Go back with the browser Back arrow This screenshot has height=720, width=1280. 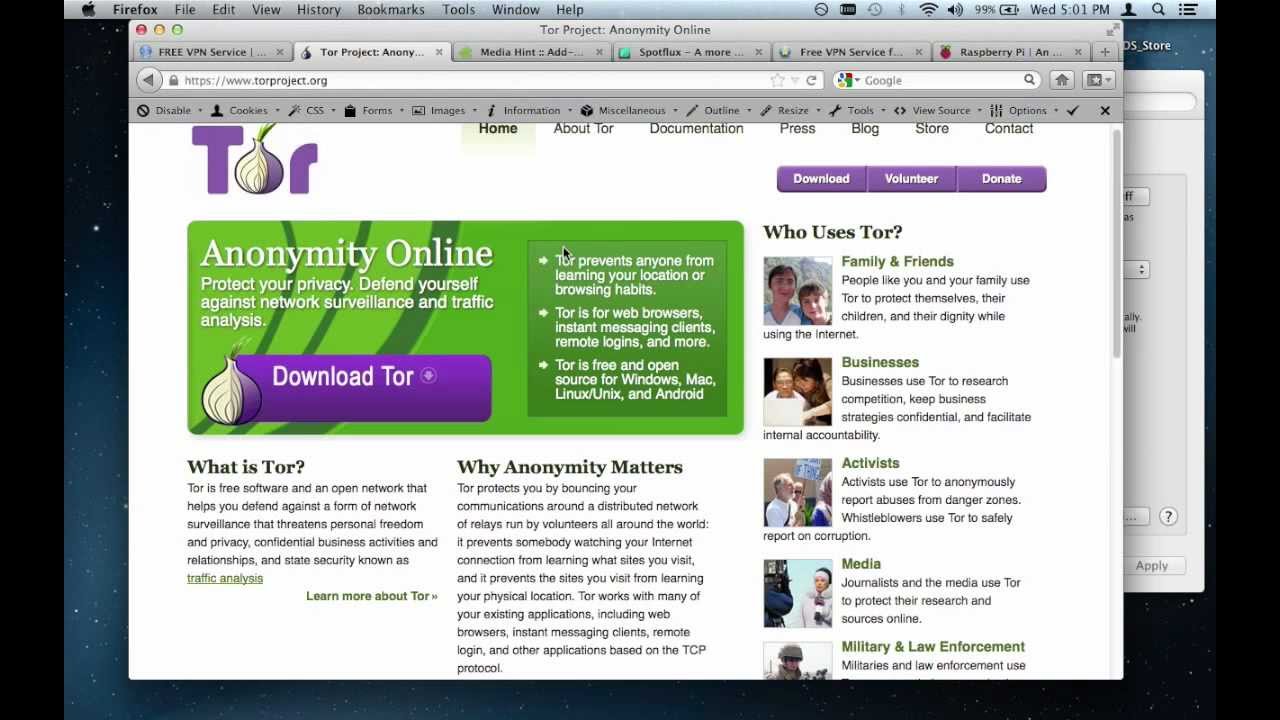[x=149, y=80]
